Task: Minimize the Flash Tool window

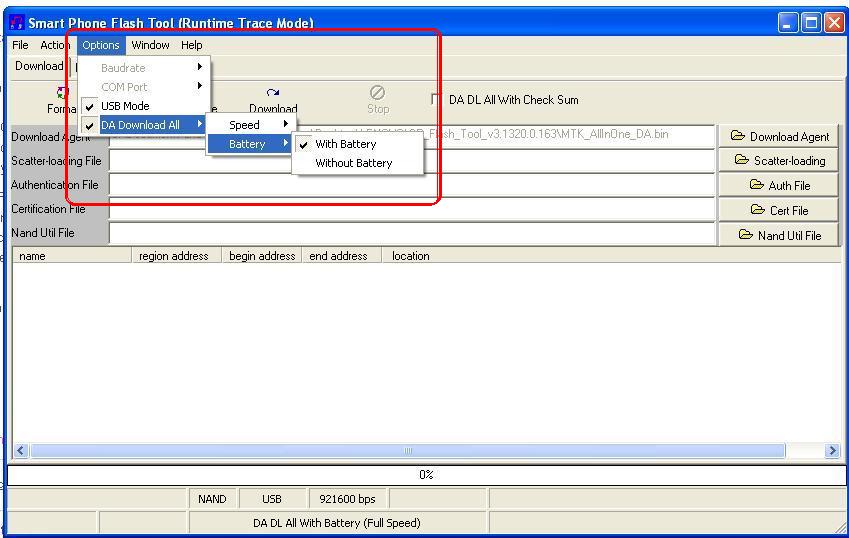Action: [788, 23]
